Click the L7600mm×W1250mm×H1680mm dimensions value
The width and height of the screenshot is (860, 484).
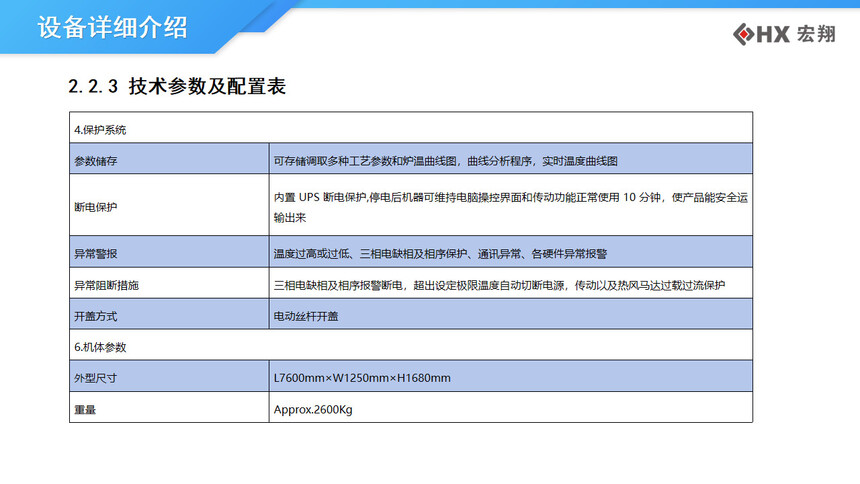click(x=362, y=378)
